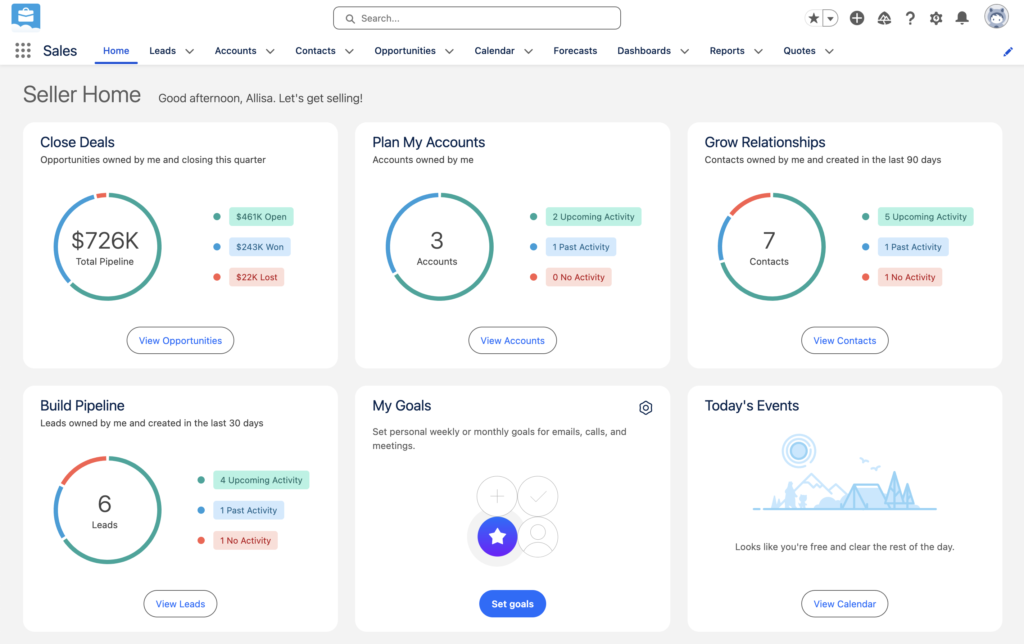Click the user profile avatar
This screenshot has height=644, width=1024.
click(x=996, y=17)
